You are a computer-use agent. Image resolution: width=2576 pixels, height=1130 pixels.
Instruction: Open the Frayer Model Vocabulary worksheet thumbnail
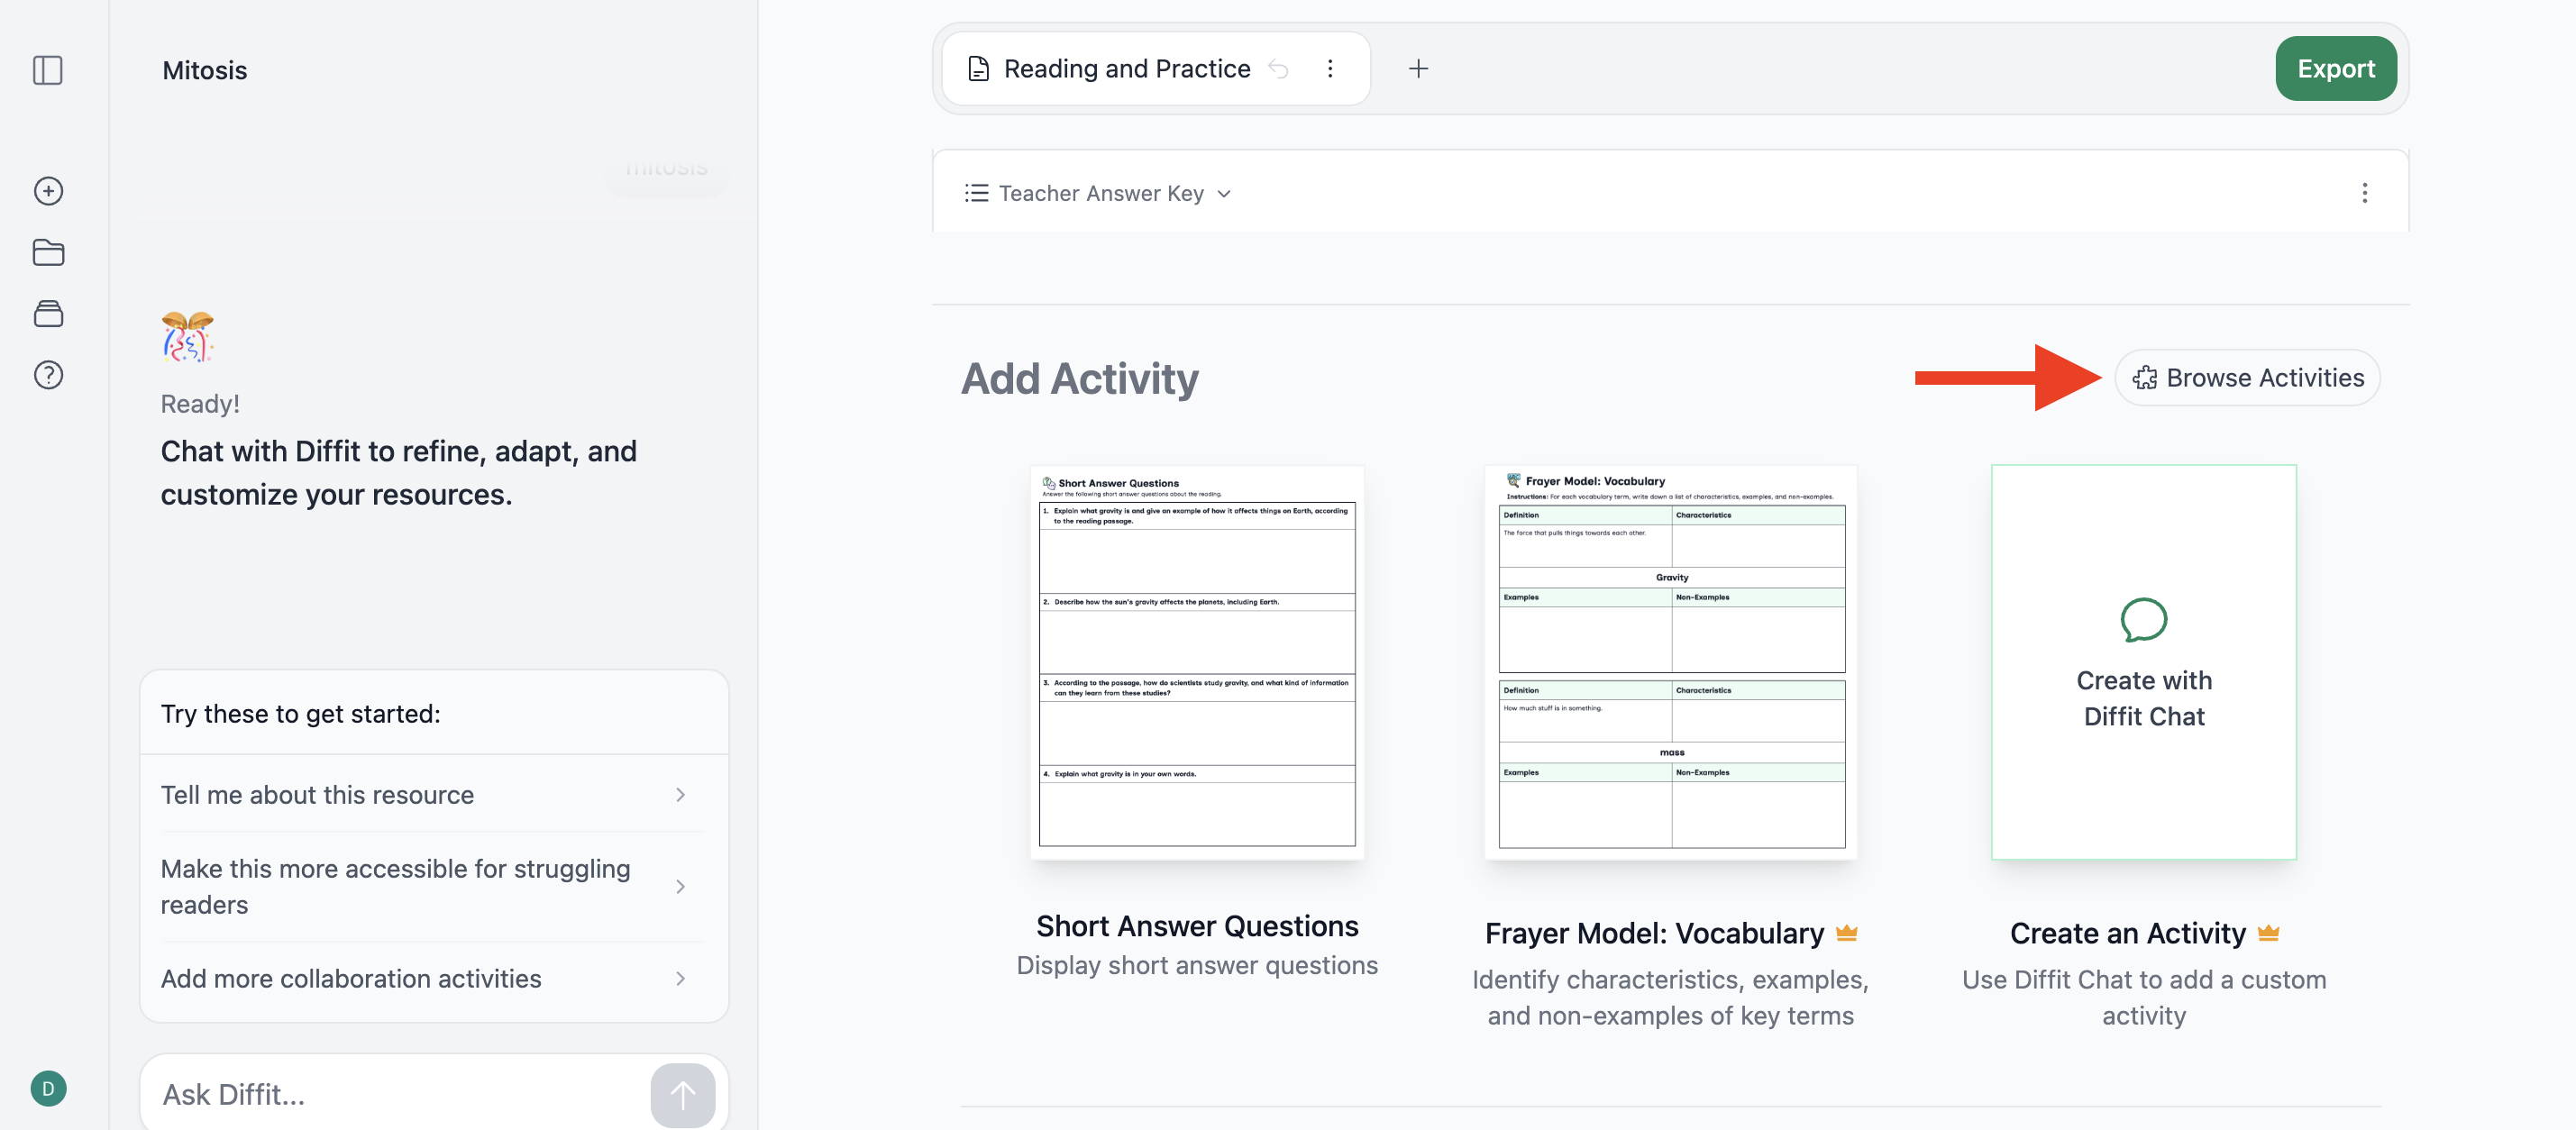pos(1671,662)
